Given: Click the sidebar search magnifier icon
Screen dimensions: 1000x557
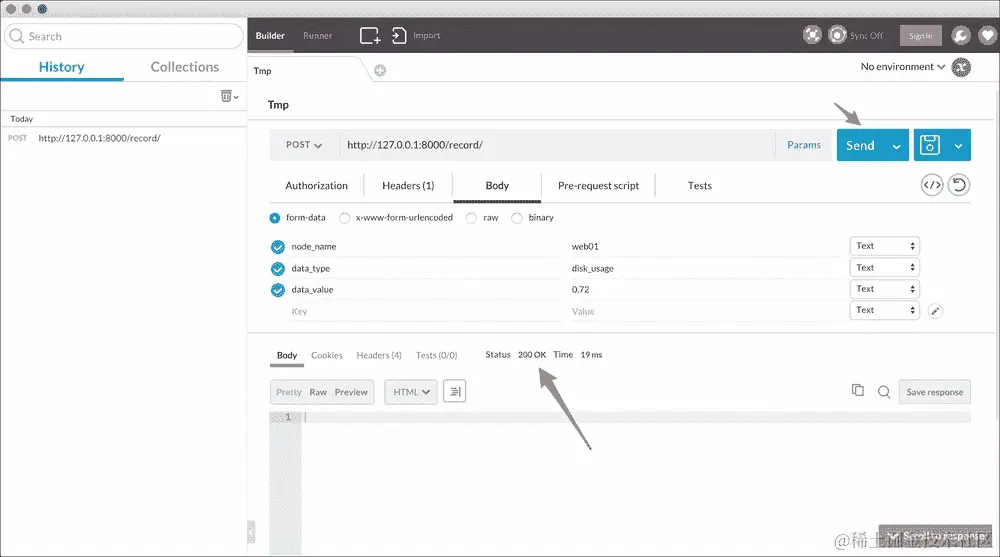Looking at the screenshot, I should tap(17, 36).
